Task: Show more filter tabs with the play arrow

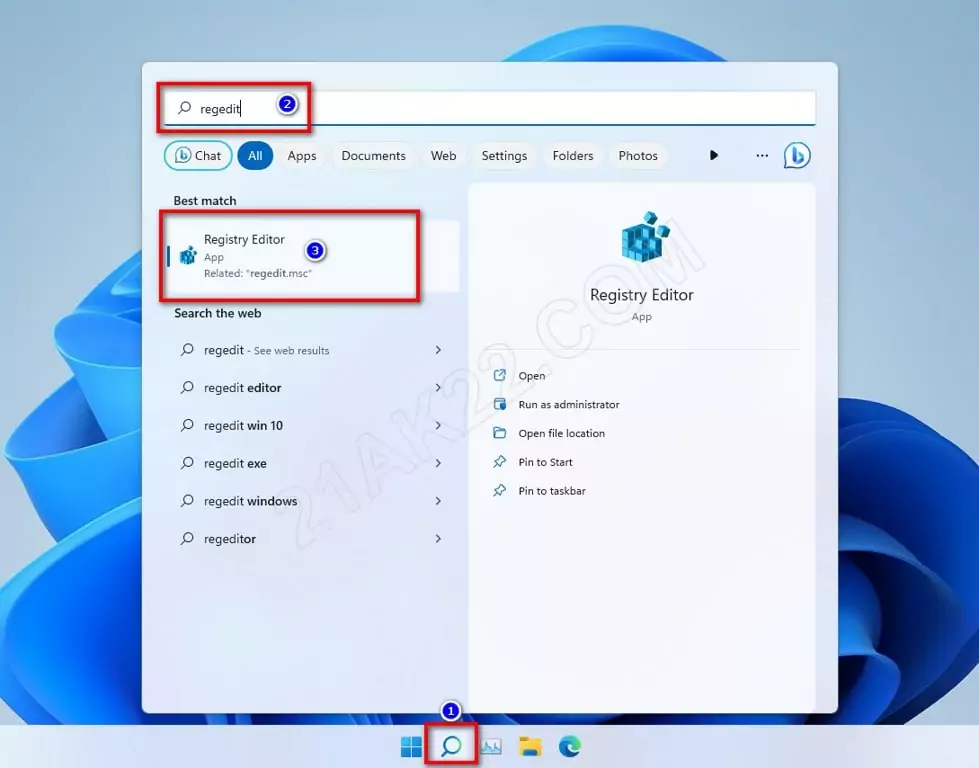Action: tap(714, 155)
